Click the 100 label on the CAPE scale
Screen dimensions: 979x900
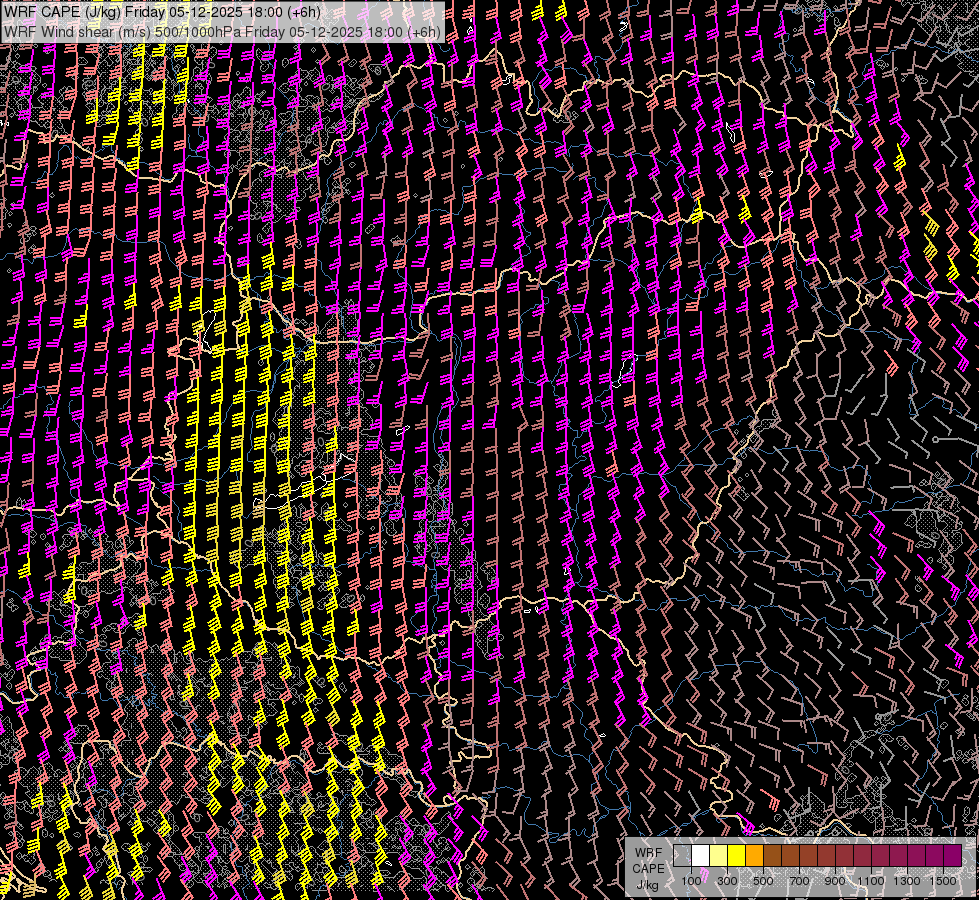coord(691,881)
